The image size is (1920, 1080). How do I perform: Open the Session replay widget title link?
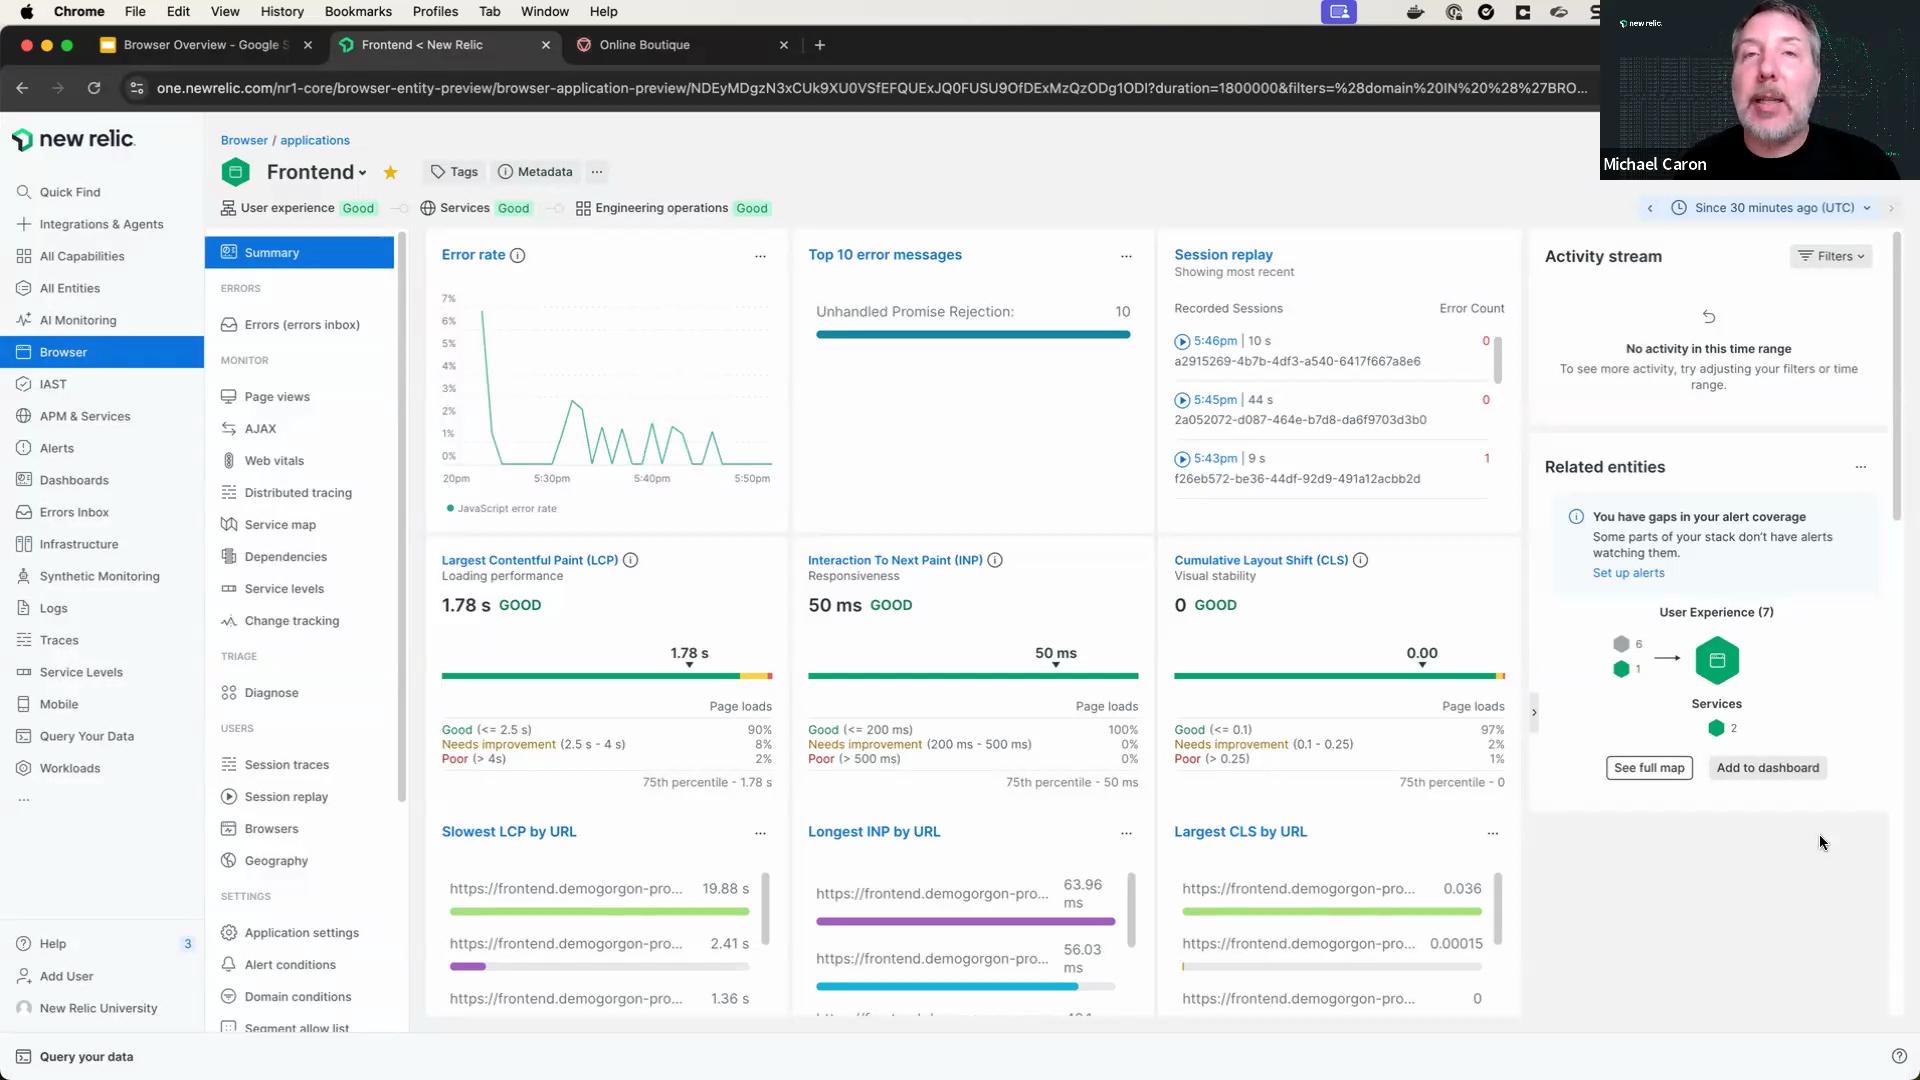click(1223, 255)
